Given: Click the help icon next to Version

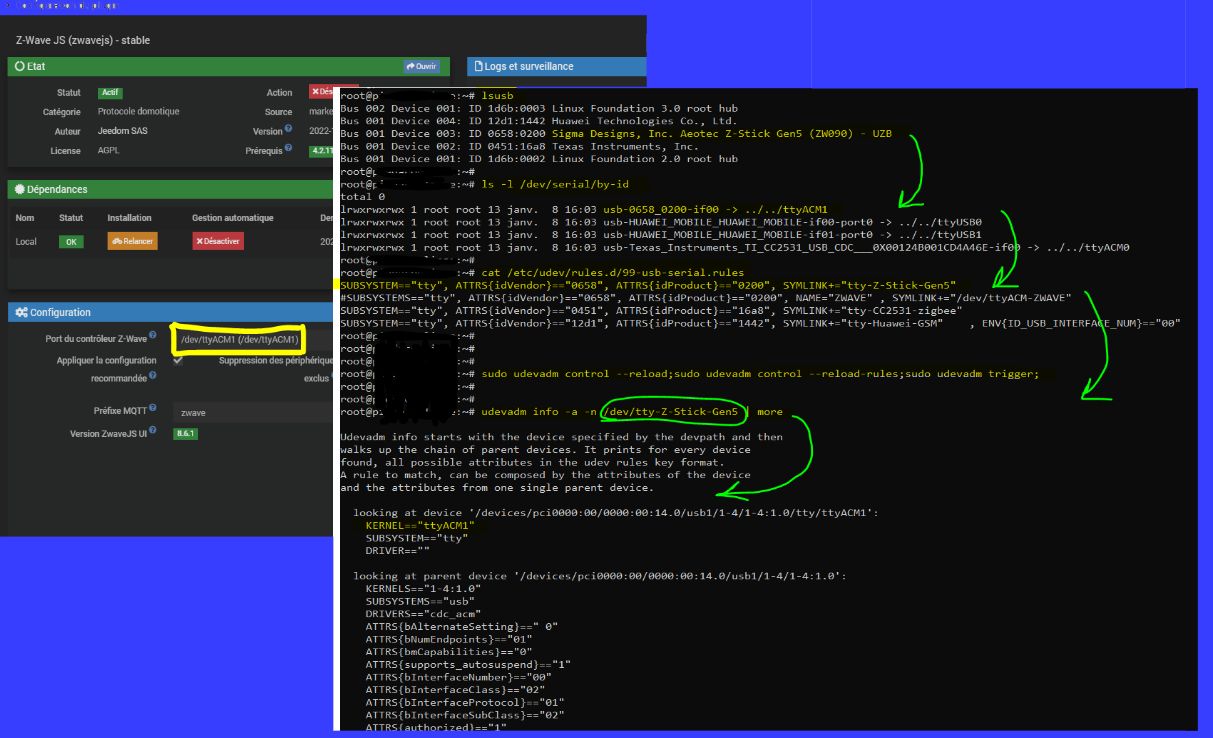Looking at the screenshot, I should 288,130.
